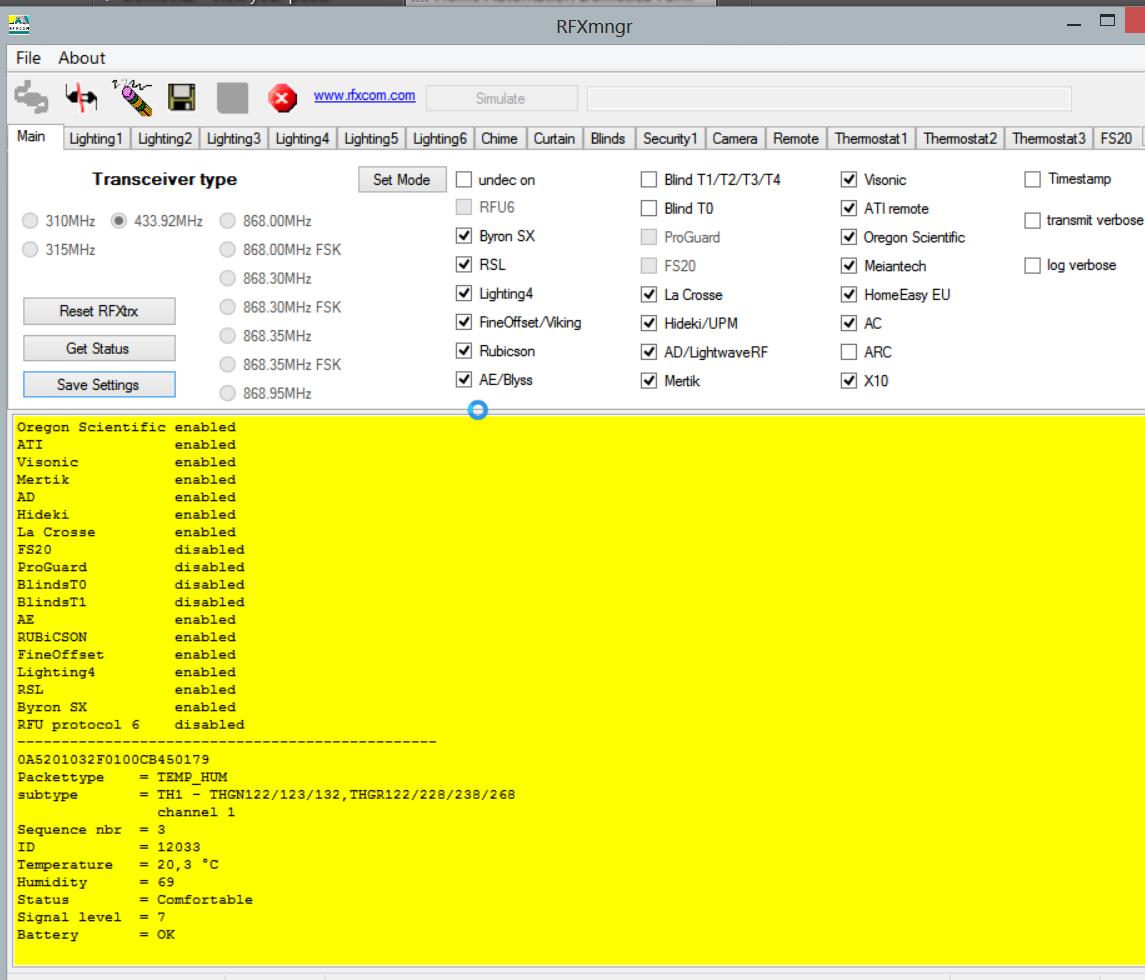Toggle the FineOffset/Viking checkbox
This screenshot has height=980, width=1145.
464,322
